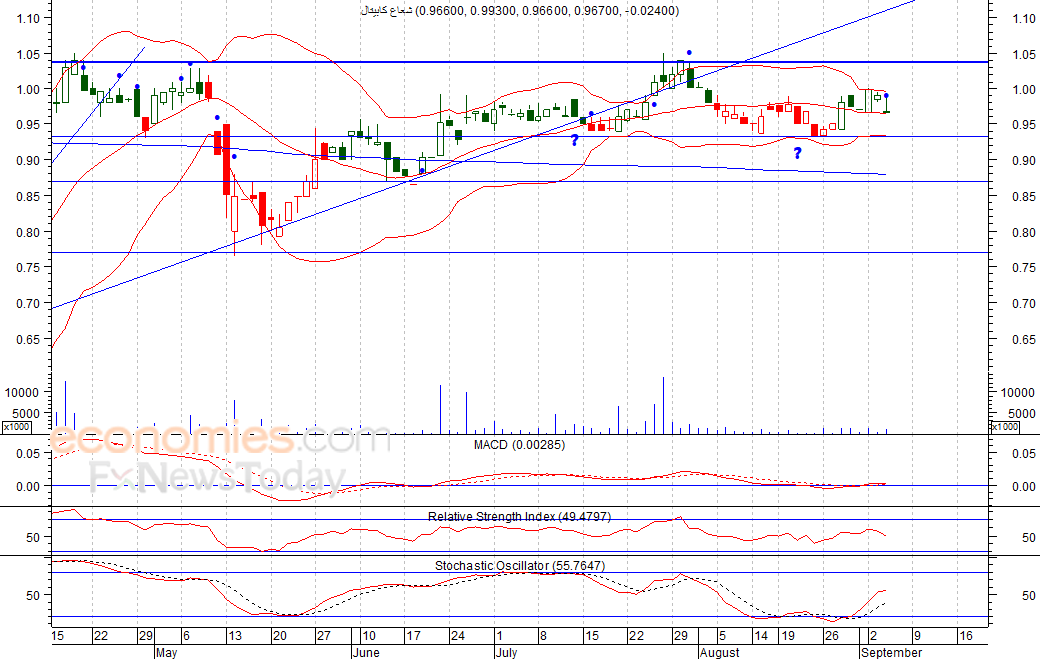The image size is (1040, 659).
Task: Click the blue question mark below mid-July candles
Action: pyautogui.click(x=574, y=140)
